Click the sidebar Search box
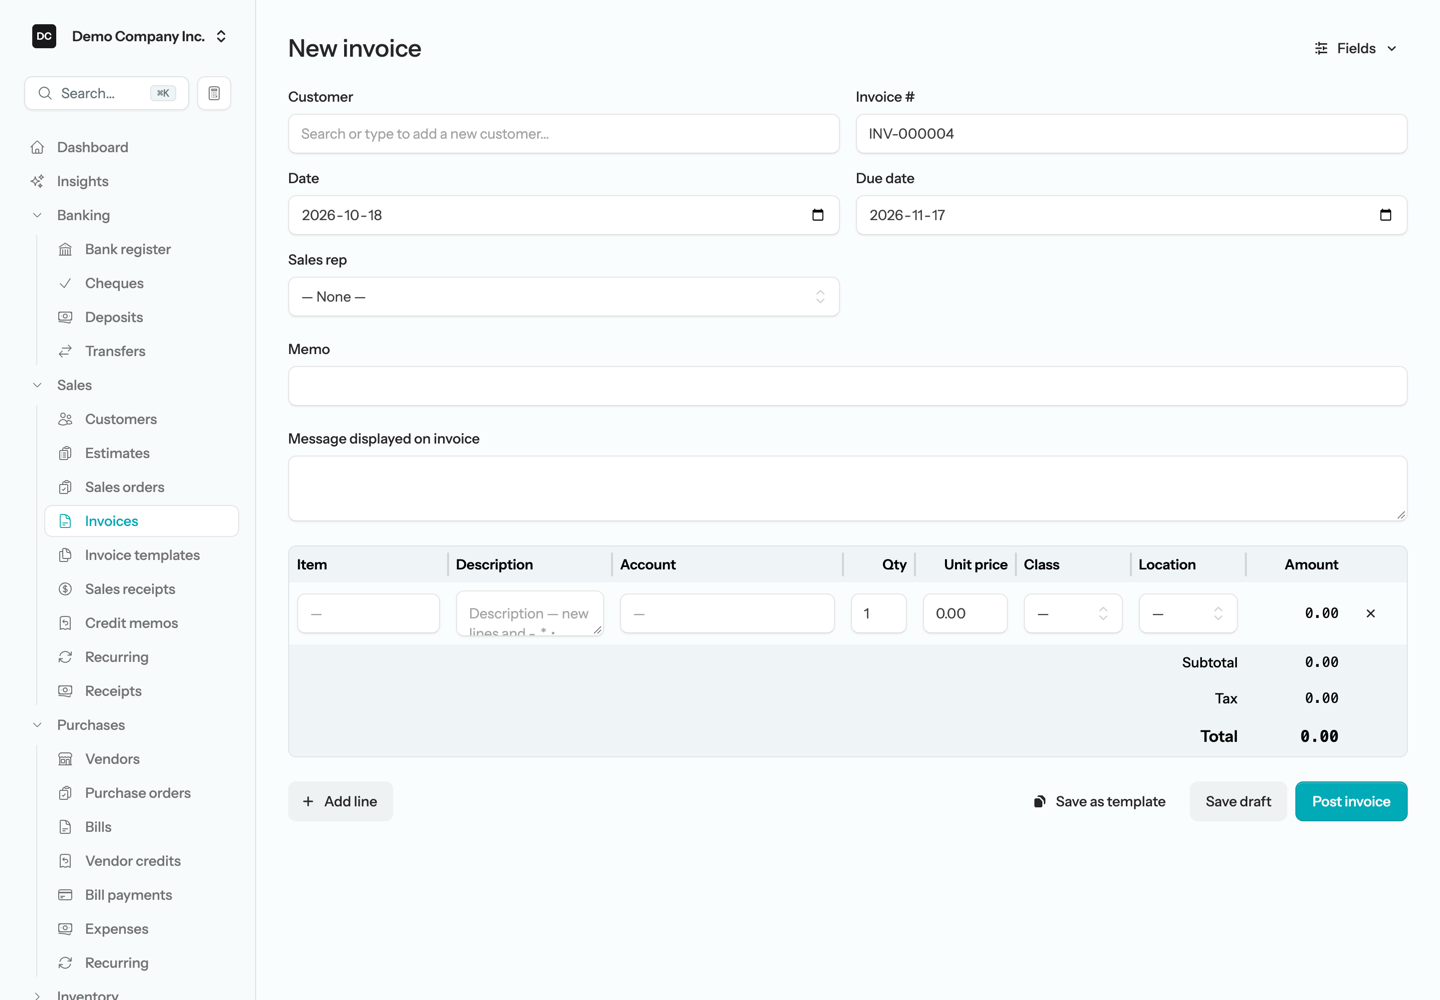The image size is (1440, 1000). tap(107, 93)
